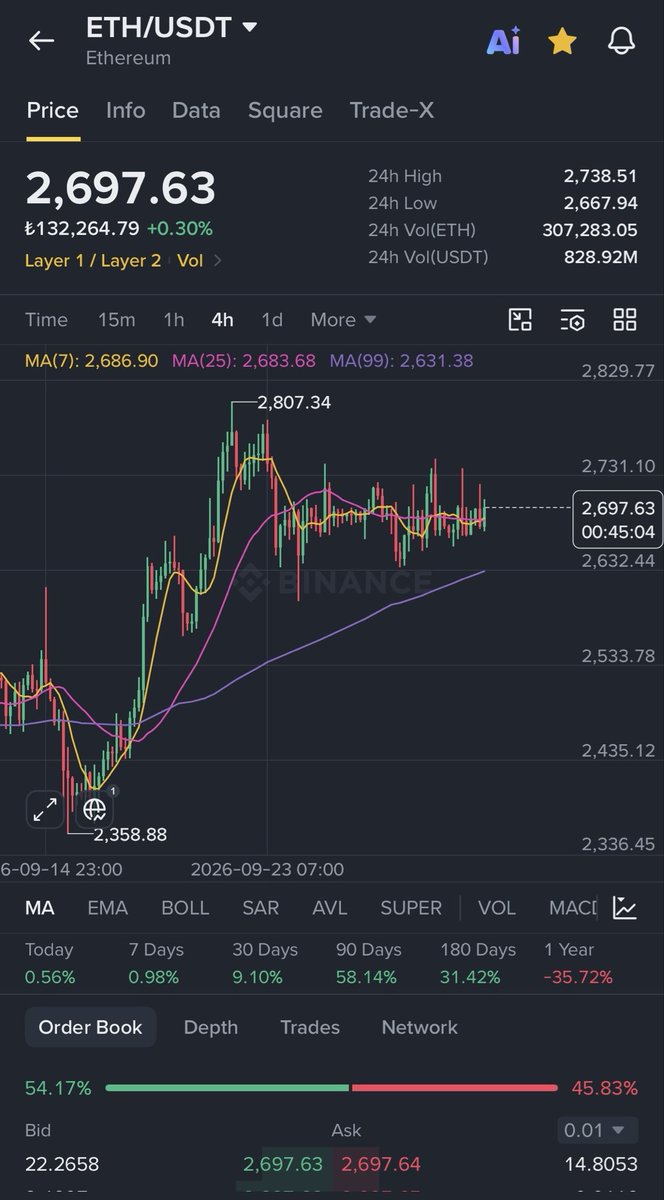This screenshot has height=1200, width=664.
Task: Open the Trade-X tab
Action: coord(392,111)
